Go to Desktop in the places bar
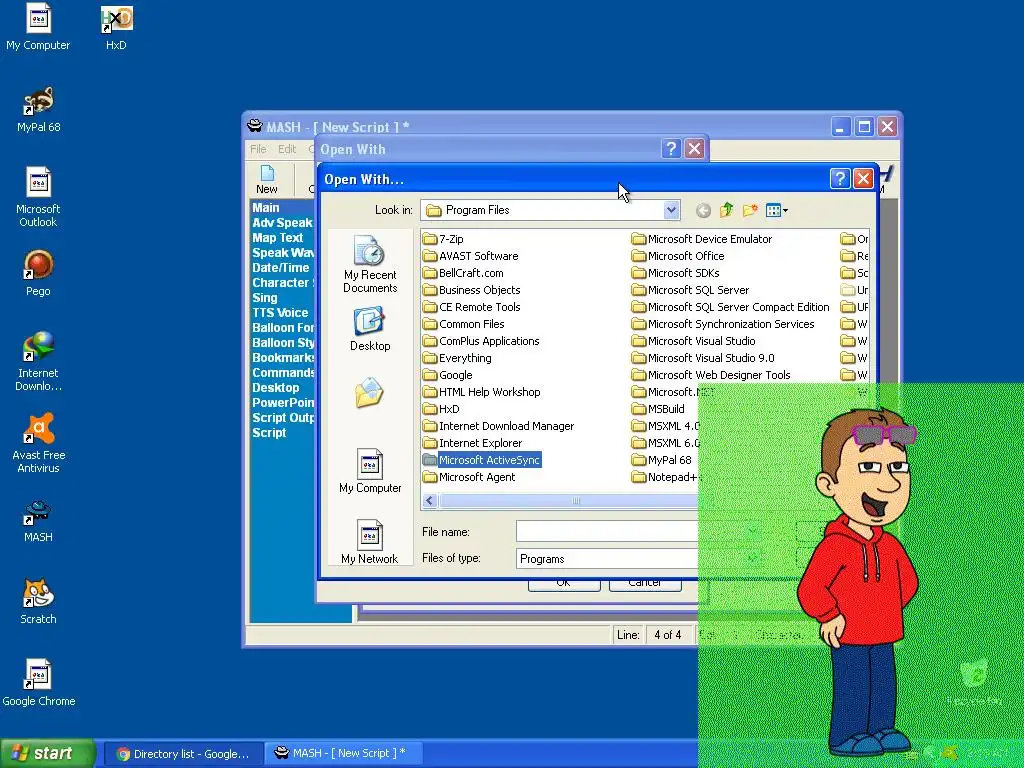The image size is (1024, 768). point(370,330)
